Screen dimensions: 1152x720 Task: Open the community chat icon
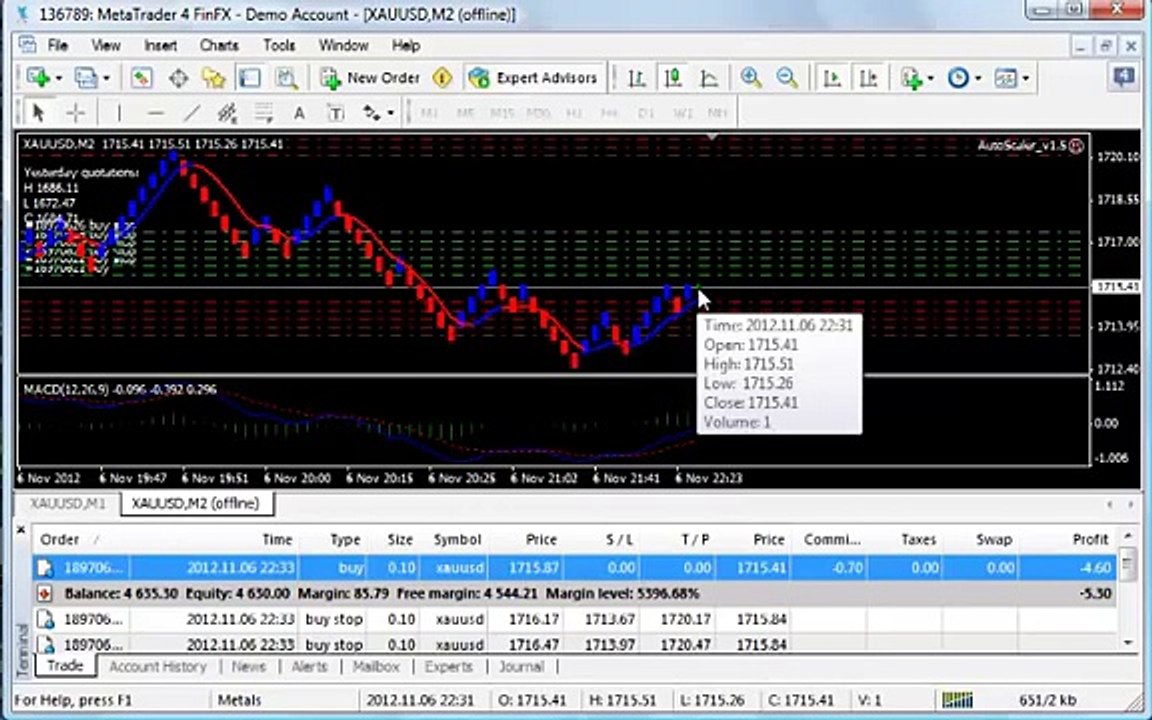1123,76
